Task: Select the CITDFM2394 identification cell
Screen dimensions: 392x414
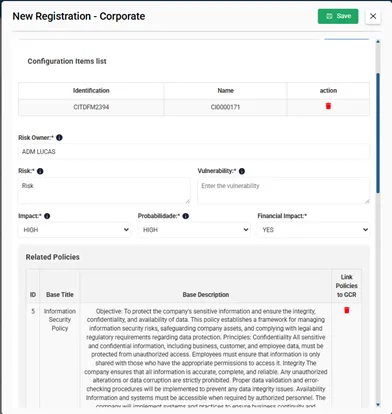Action: tap(91, 107)
